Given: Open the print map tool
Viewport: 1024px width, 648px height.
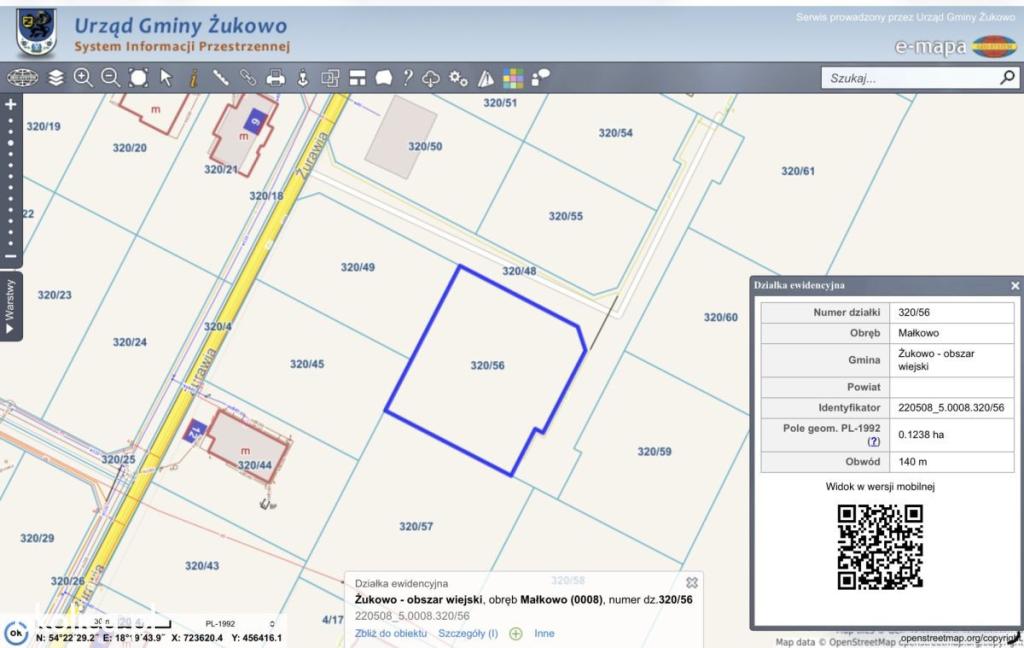Looking at the screenshot, I should click(x=276, y=78).
